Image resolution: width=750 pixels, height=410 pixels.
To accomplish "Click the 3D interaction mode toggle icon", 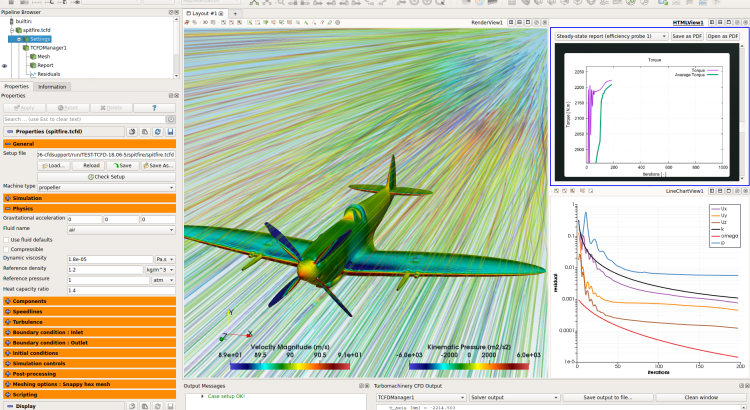I will click(x=205, y=22).
